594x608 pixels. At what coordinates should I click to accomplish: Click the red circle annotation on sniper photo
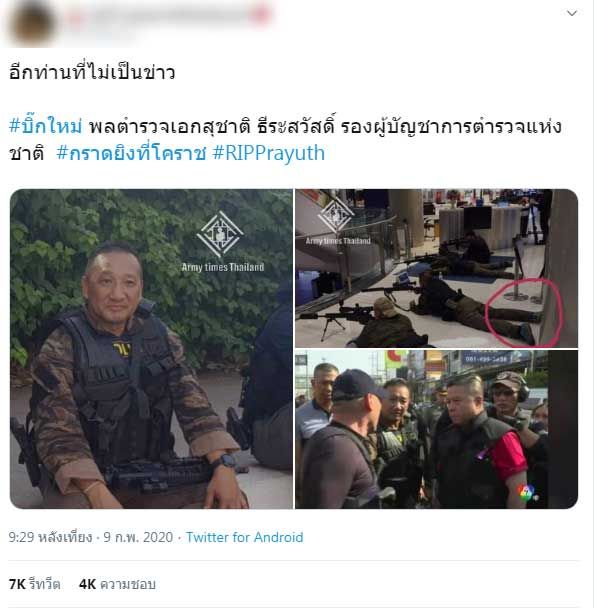(523, 312)
